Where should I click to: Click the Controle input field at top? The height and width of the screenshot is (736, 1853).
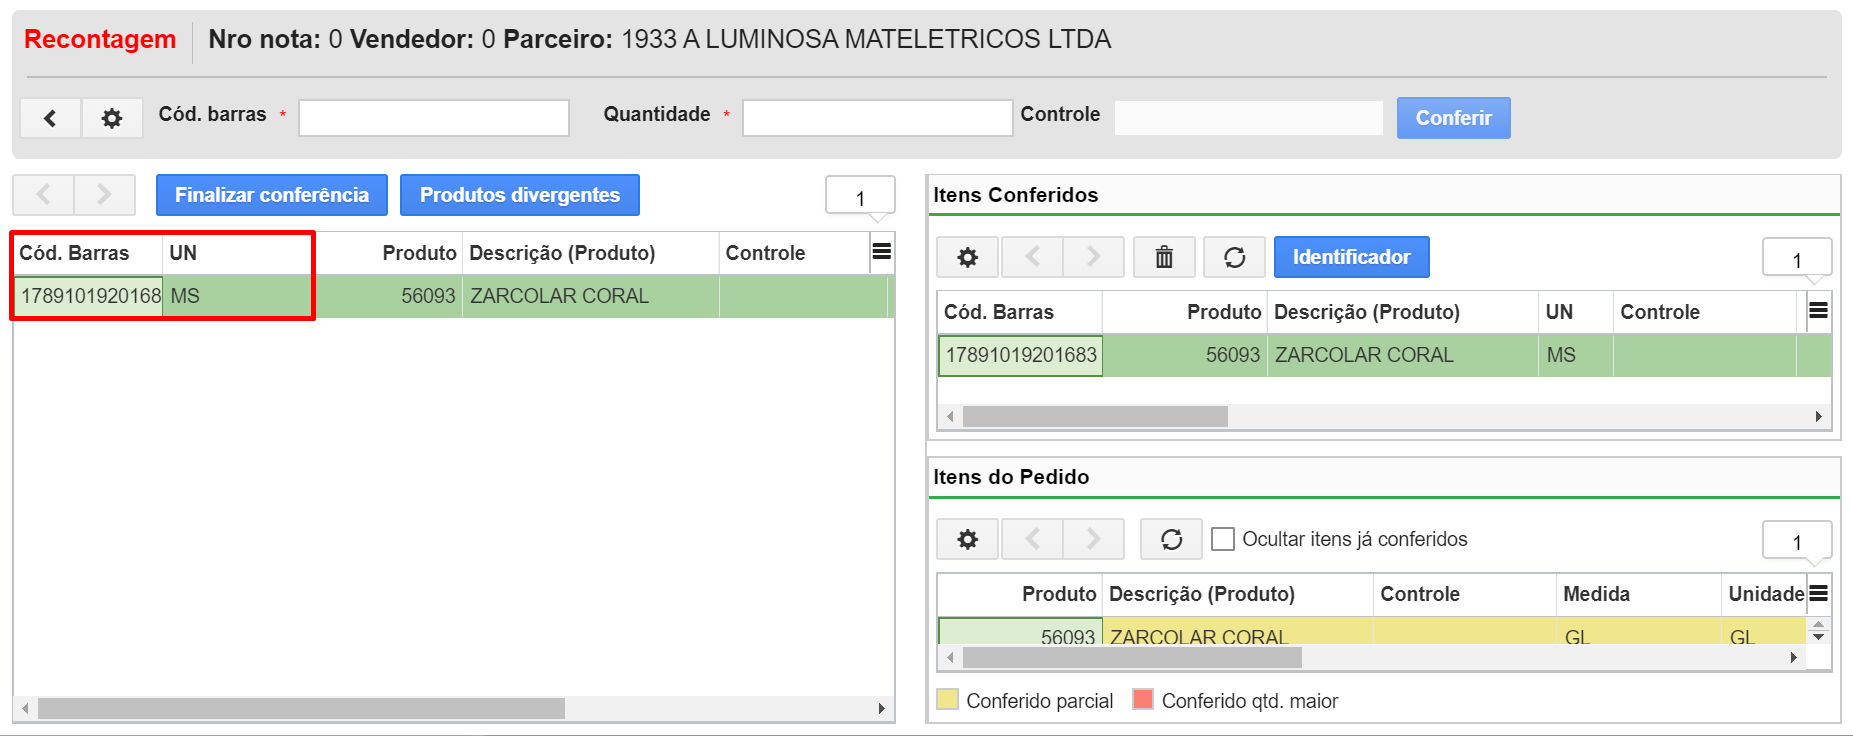(x=1249, y=118)
